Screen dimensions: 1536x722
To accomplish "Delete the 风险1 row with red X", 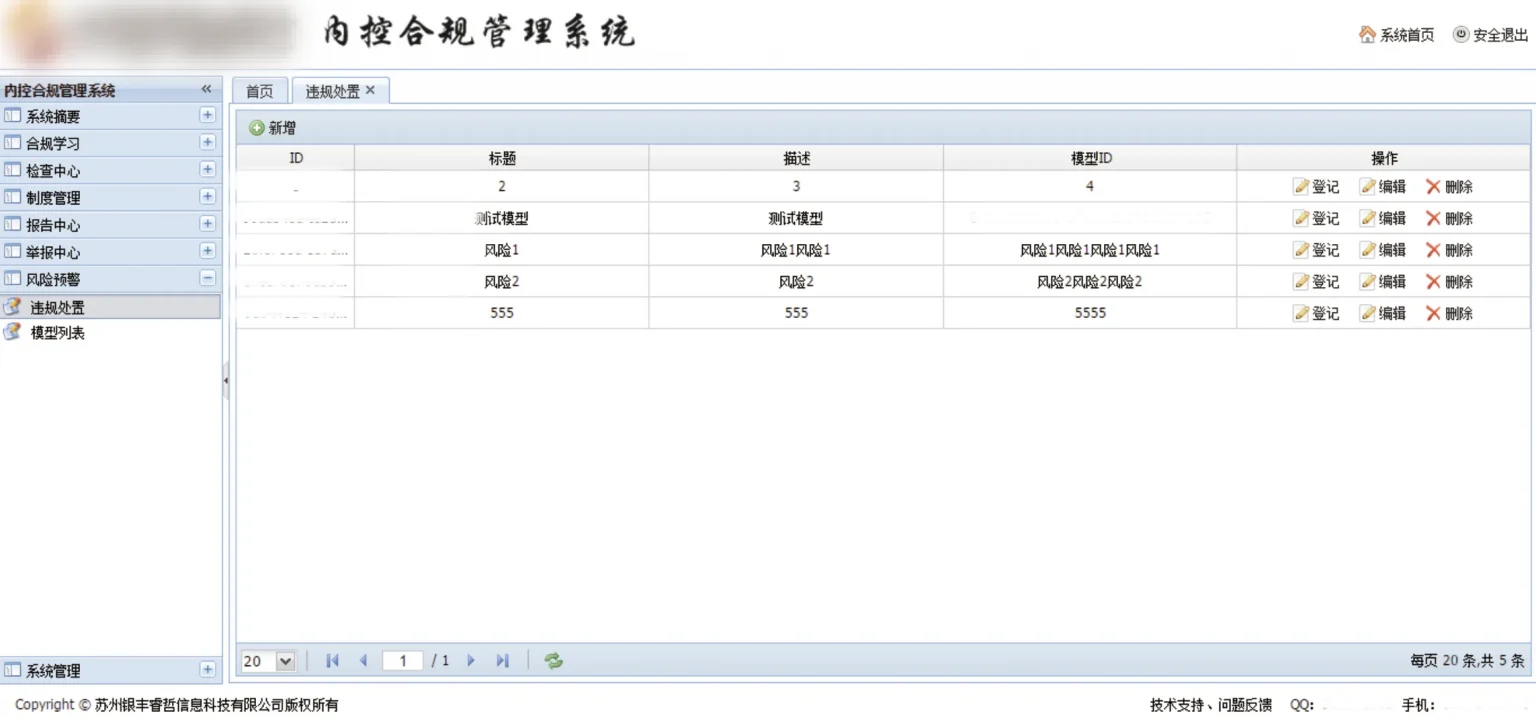I will [1433, 250].
